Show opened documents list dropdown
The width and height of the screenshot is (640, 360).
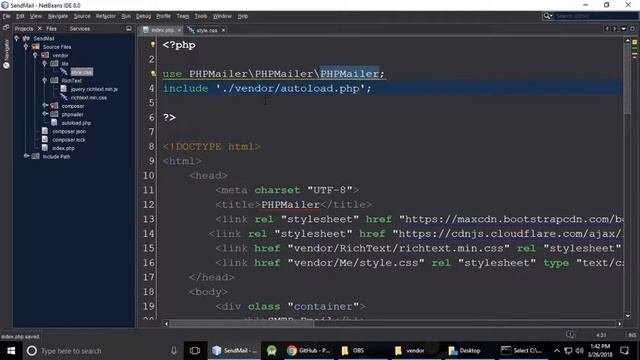623,29
